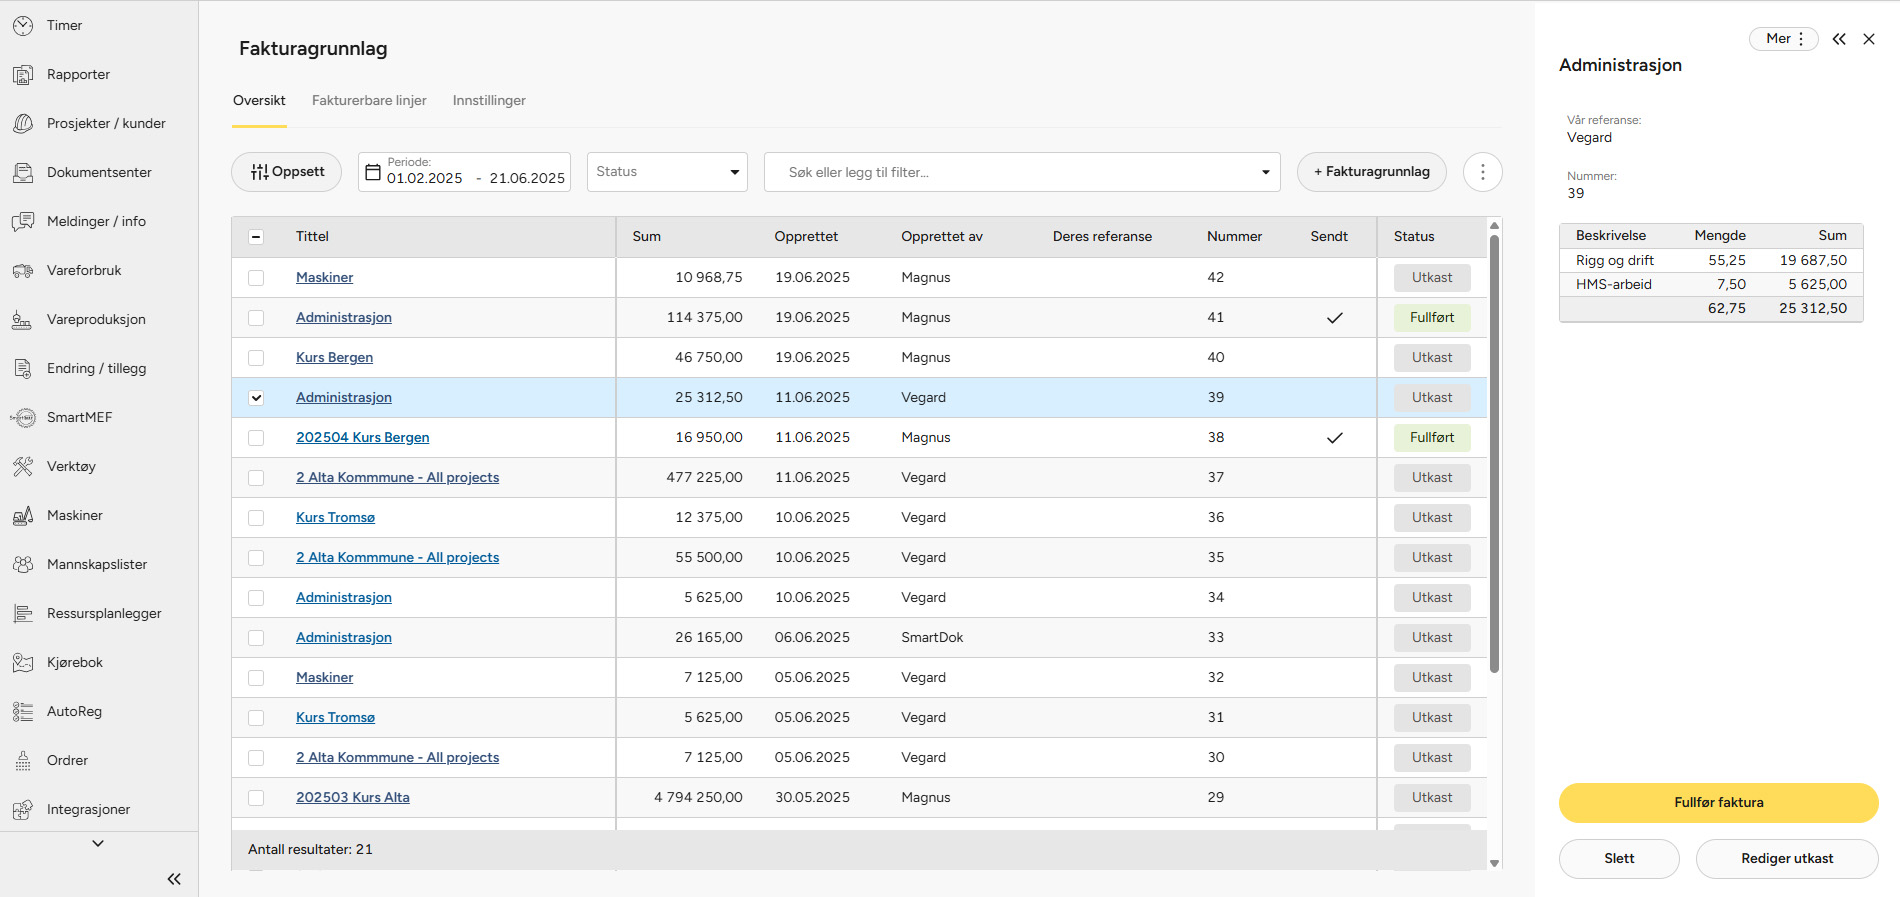Click the scrollbar down arrow
The width and height of the screenshot is (1900, 897).
(1494, 863)
